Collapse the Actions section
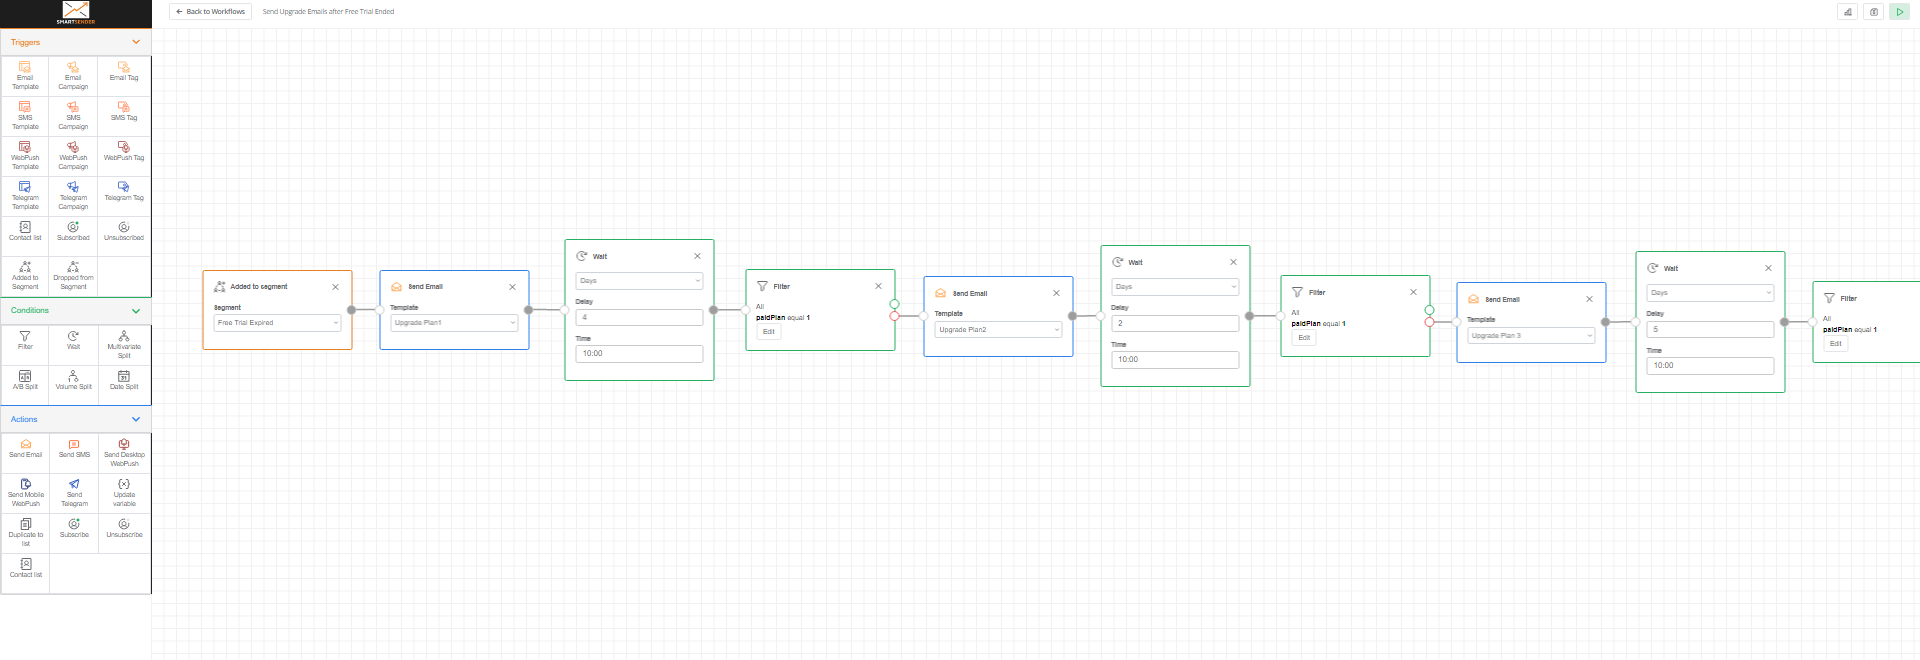This screenshot has height=660, width=1920. pyautogui.click(x=136, y=419)
